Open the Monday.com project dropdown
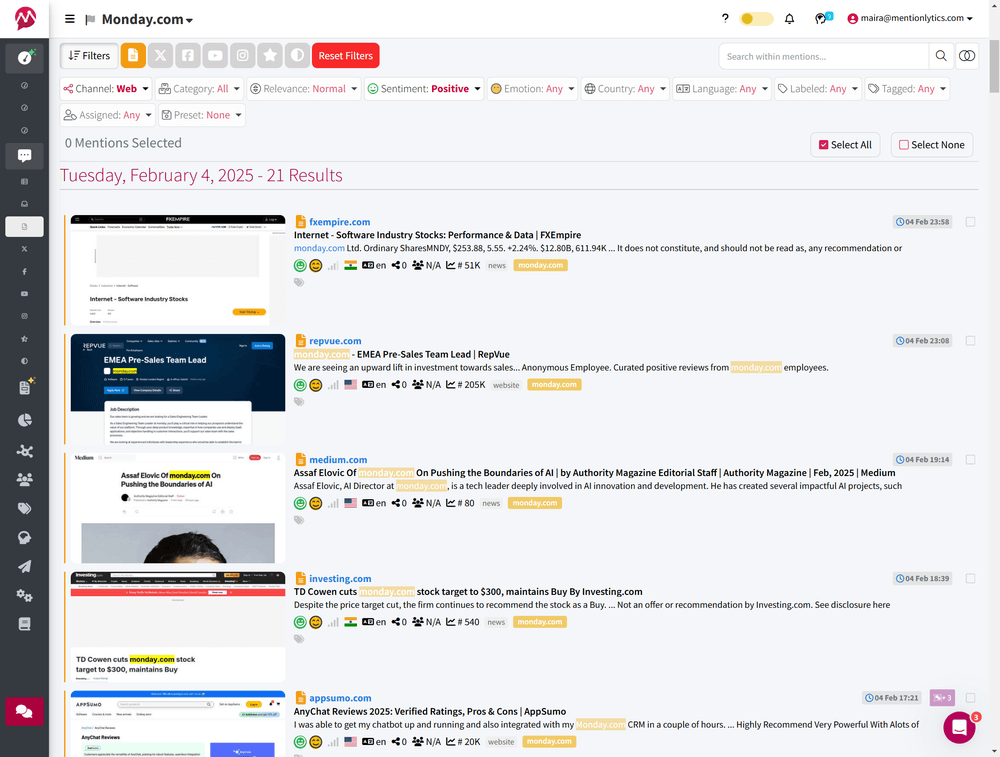Viewport: 1000px width, 757px height. [147, 20]
